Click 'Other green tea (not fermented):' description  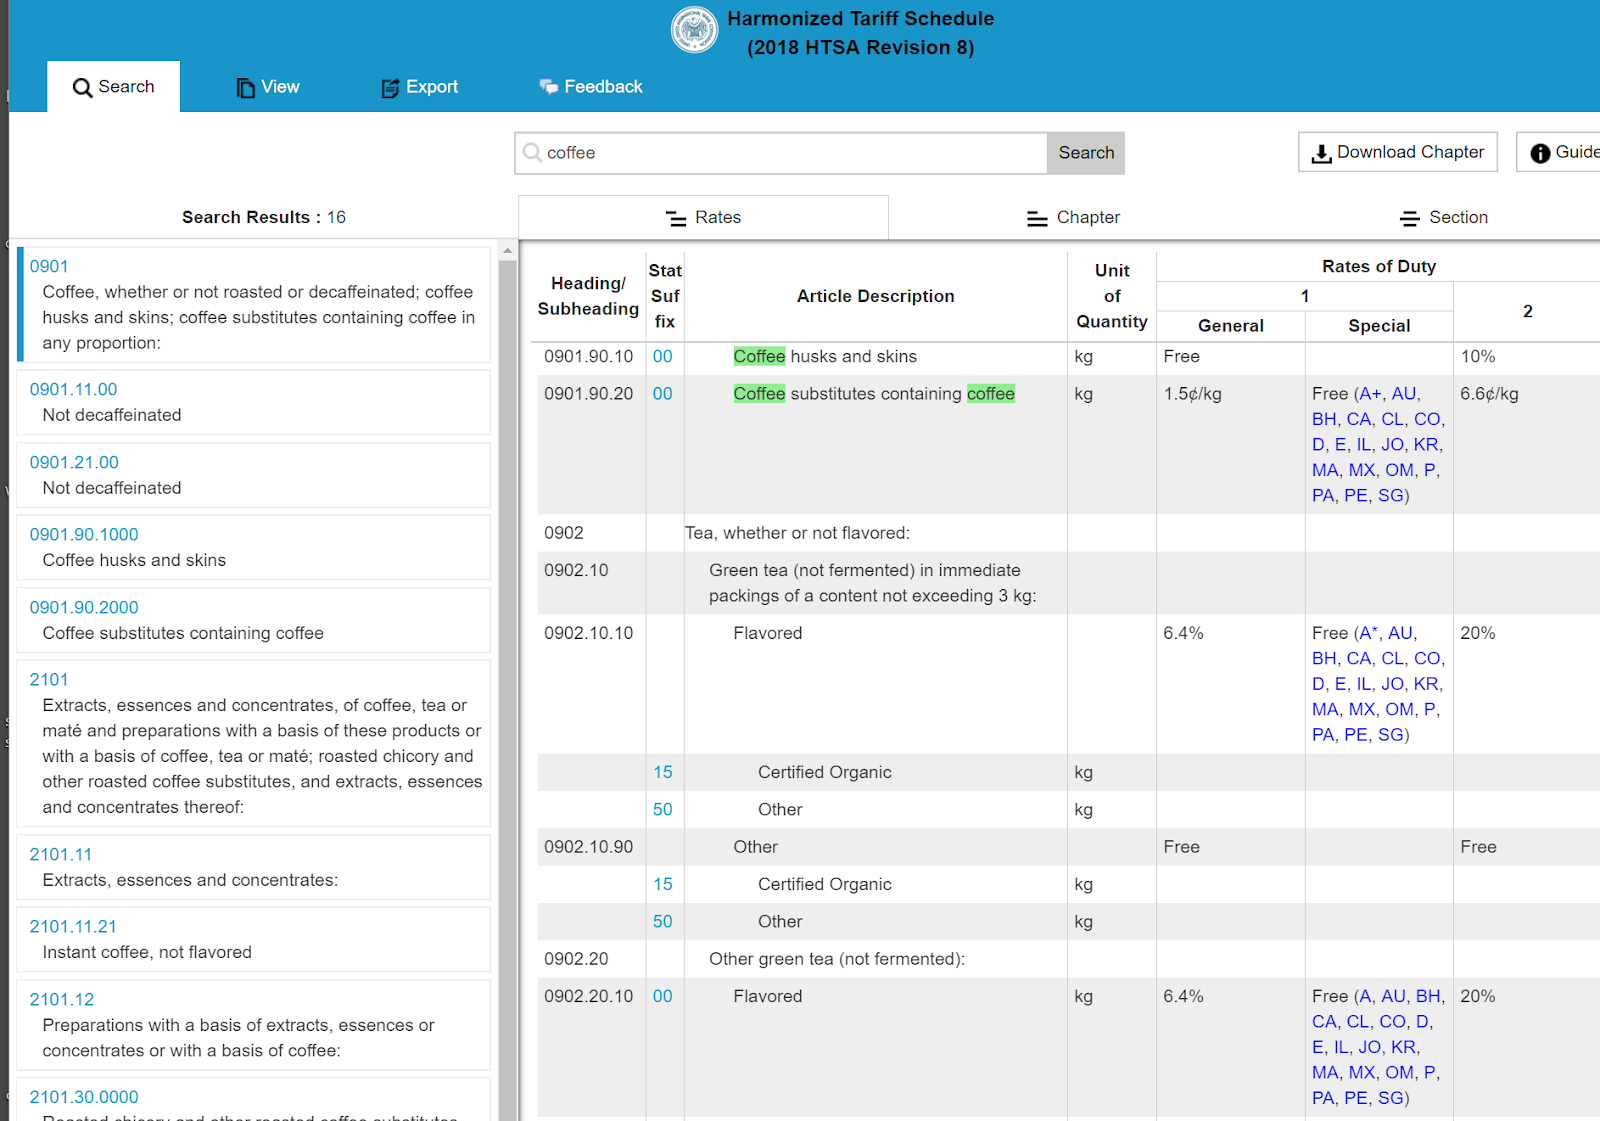click(x=837, y=959)
